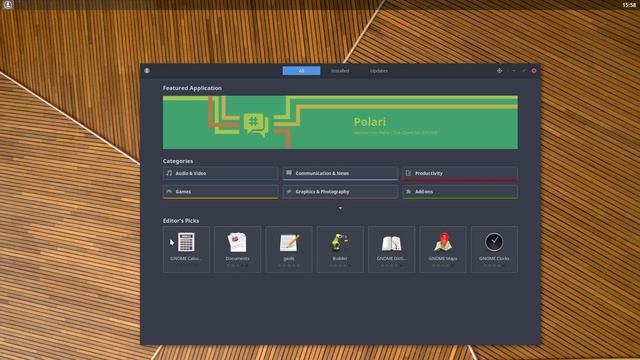Open the gedit app tile
Image resolution: width=640 pixels, height=360 pixels.
(x=289, y=249)
